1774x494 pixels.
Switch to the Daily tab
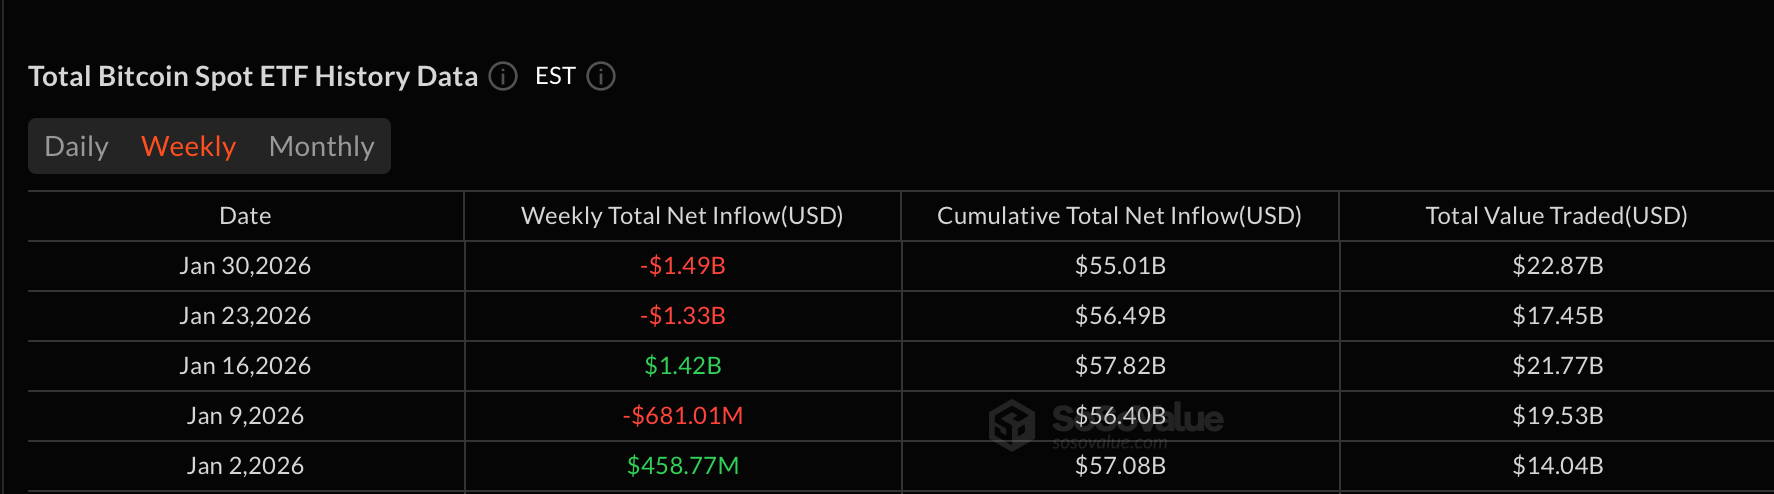point(77,146)
